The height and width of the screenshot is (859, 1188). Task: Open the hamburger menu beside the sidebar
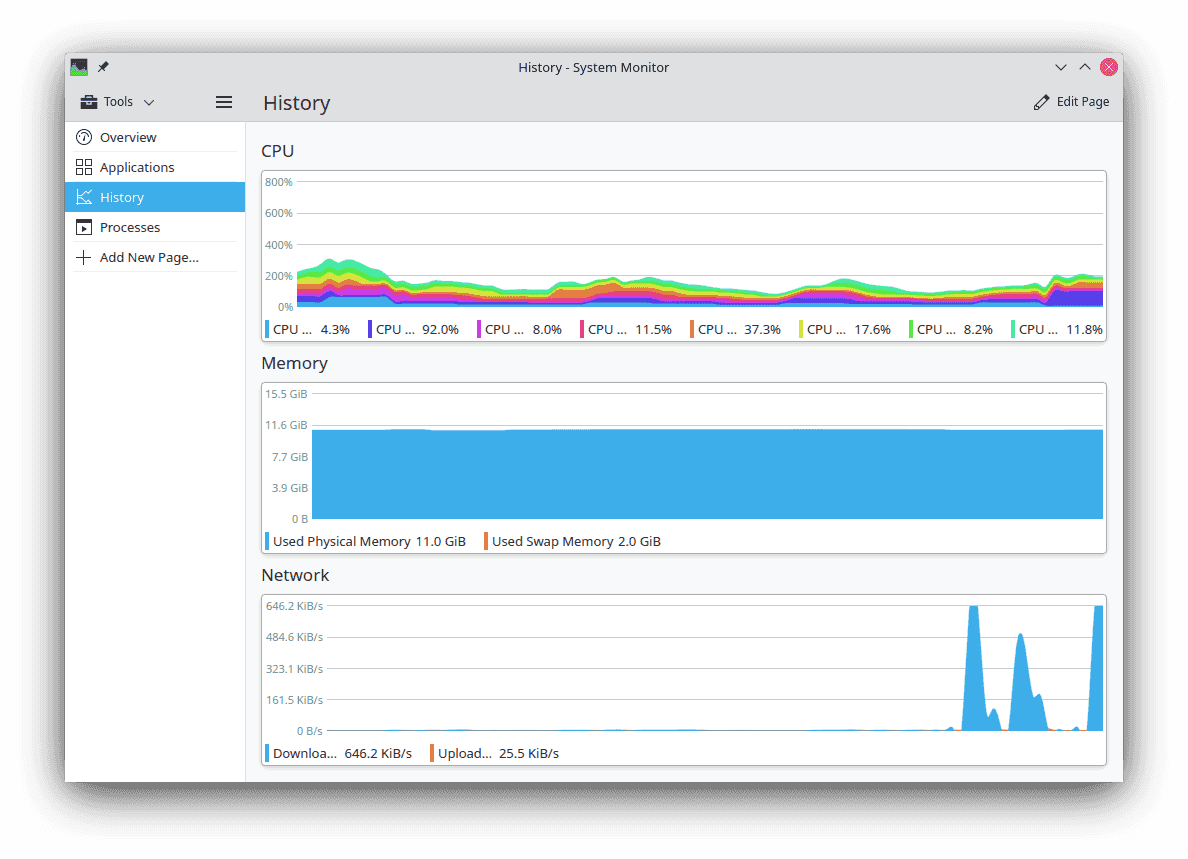tap(223, 101)
